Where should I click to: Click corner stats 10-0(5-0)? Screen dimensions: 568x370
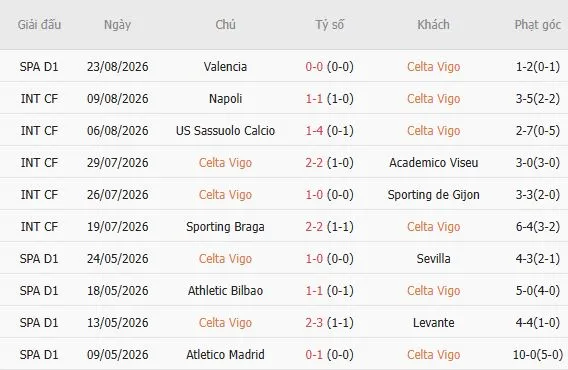tap(538, 354)
